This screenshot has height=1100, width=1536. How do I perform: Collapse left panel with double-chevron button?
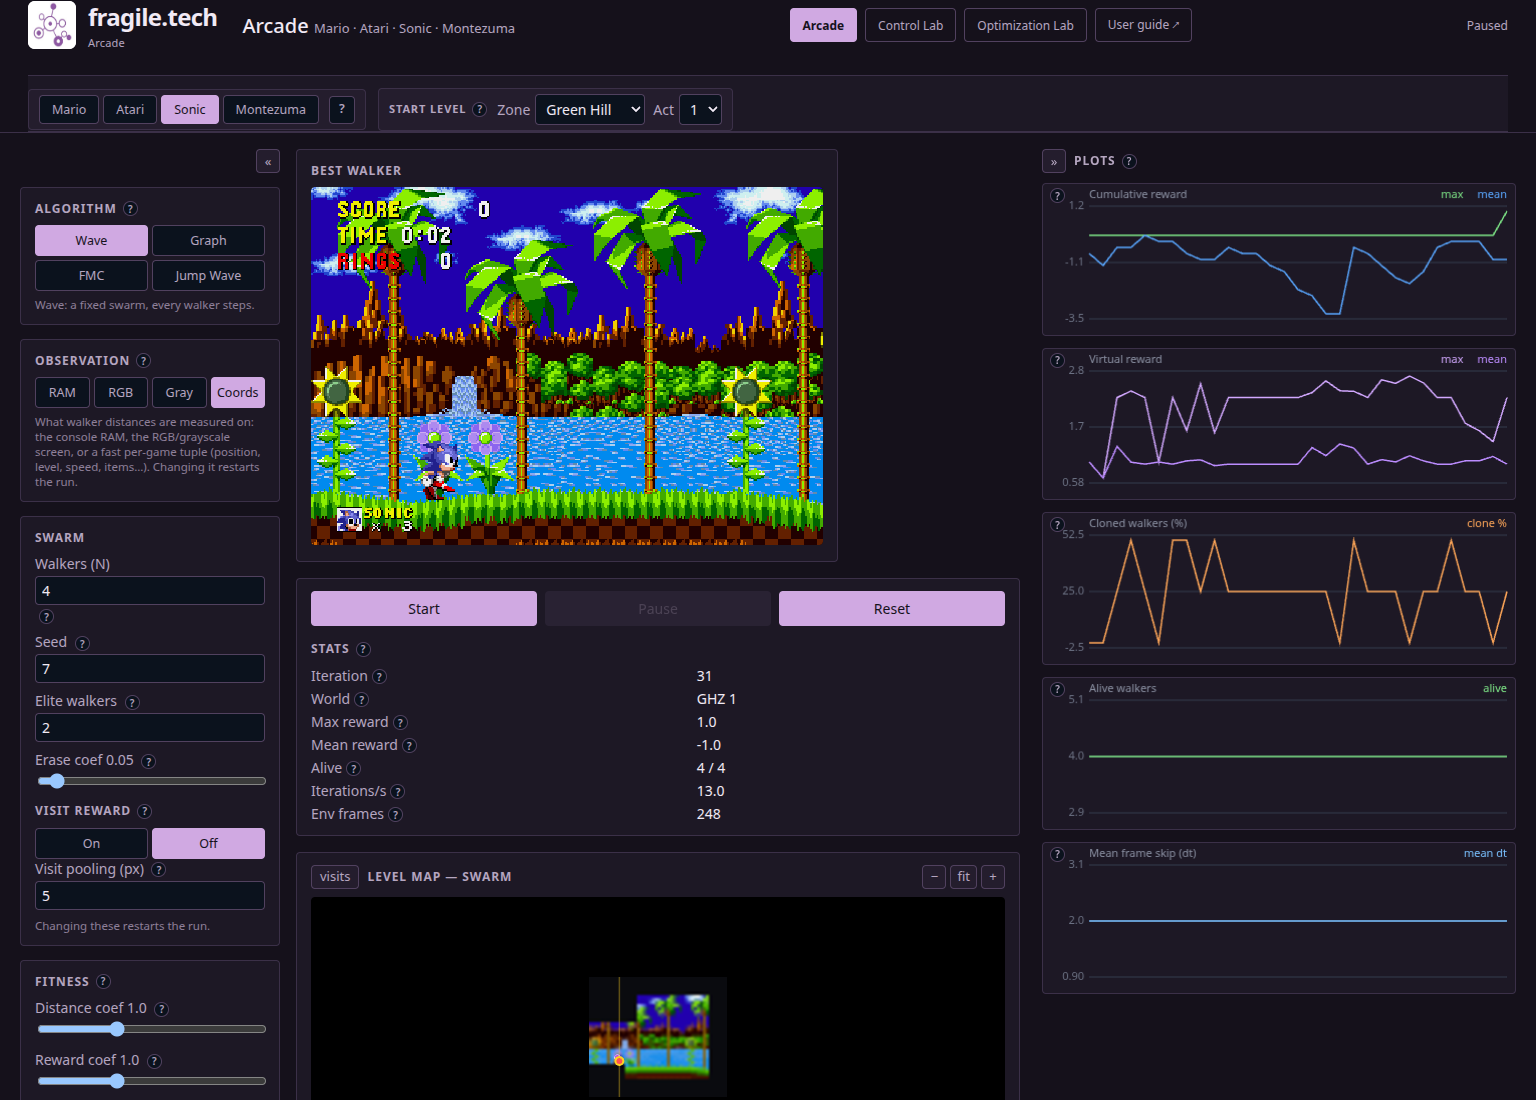[x=268, y=161]
